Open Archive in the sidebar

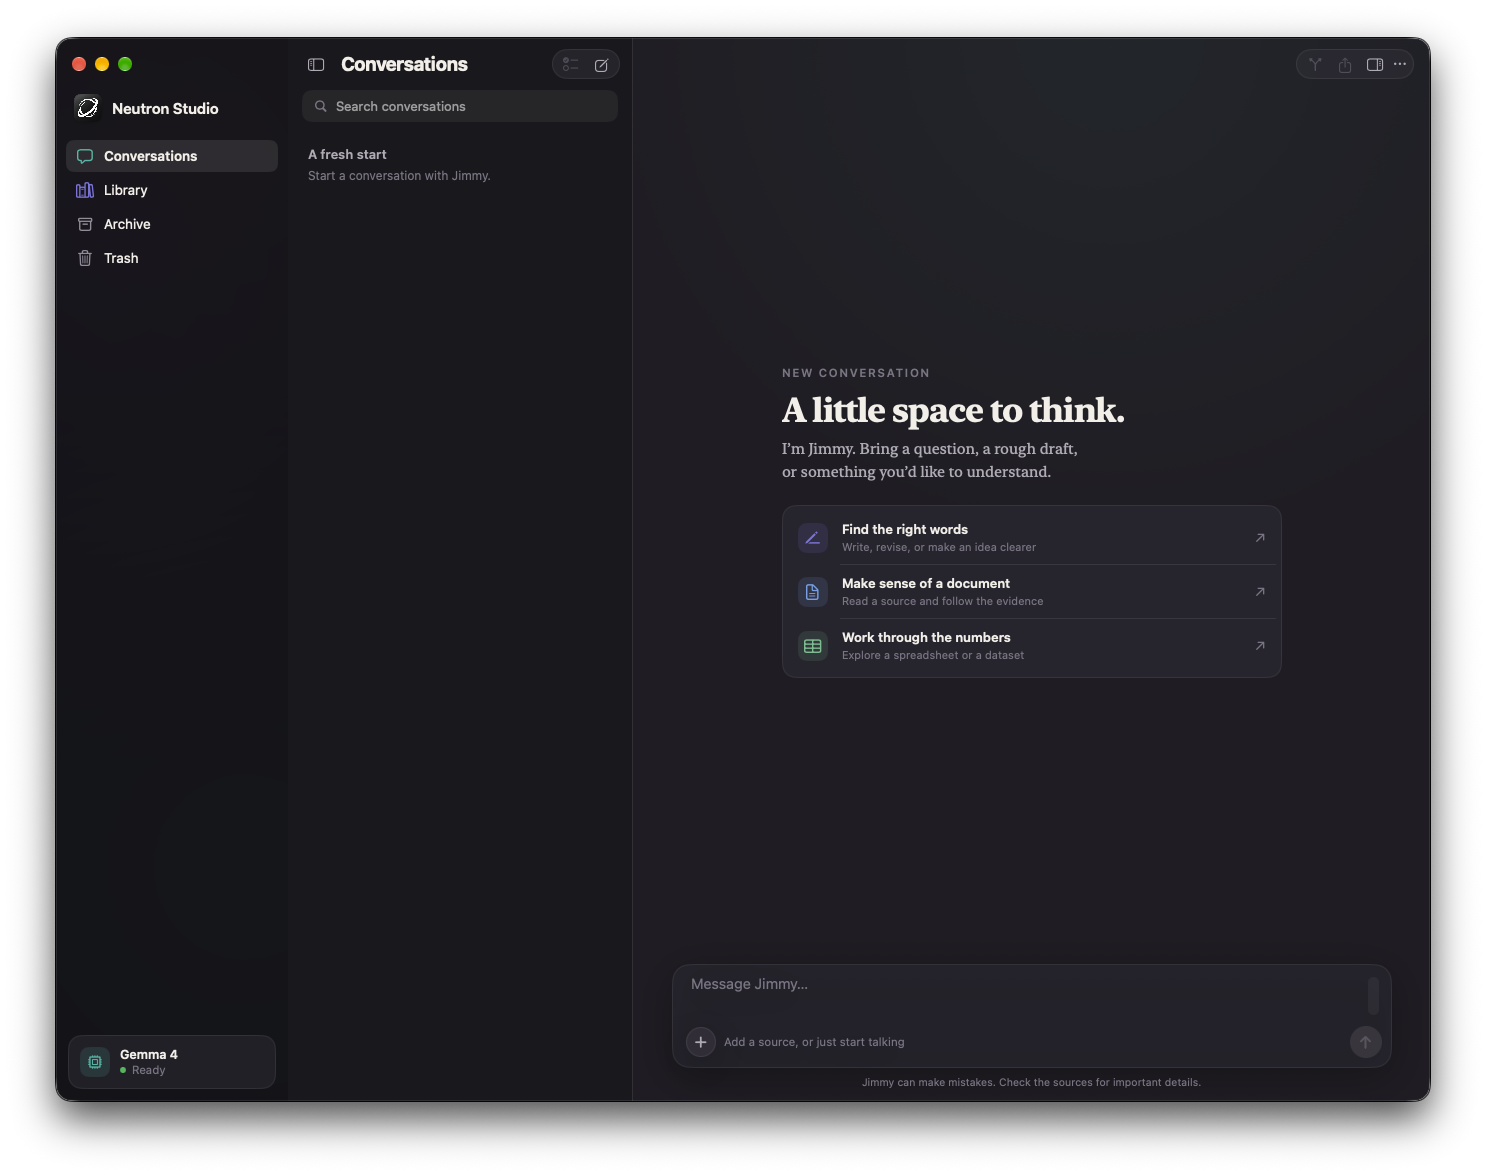[x=172, y=224]
